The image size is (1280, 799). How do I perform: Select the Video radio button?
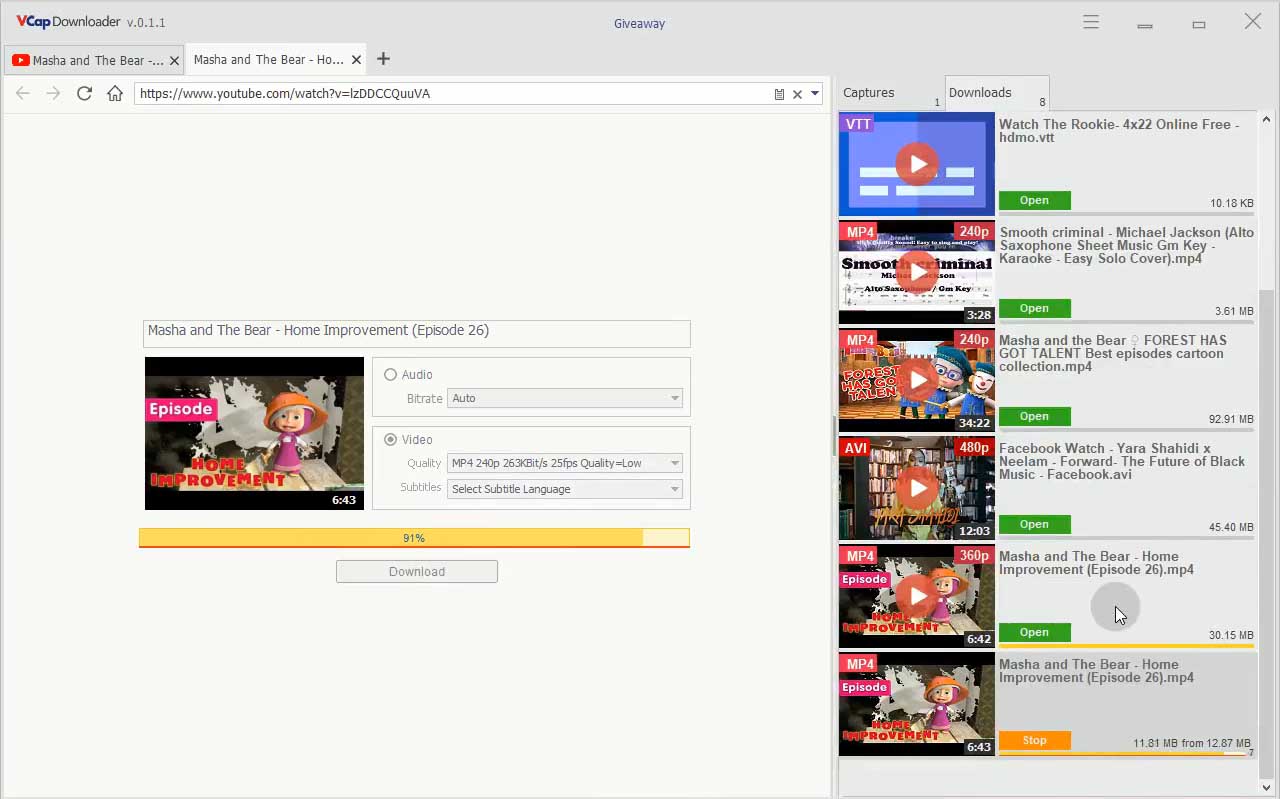coord(391,440)
